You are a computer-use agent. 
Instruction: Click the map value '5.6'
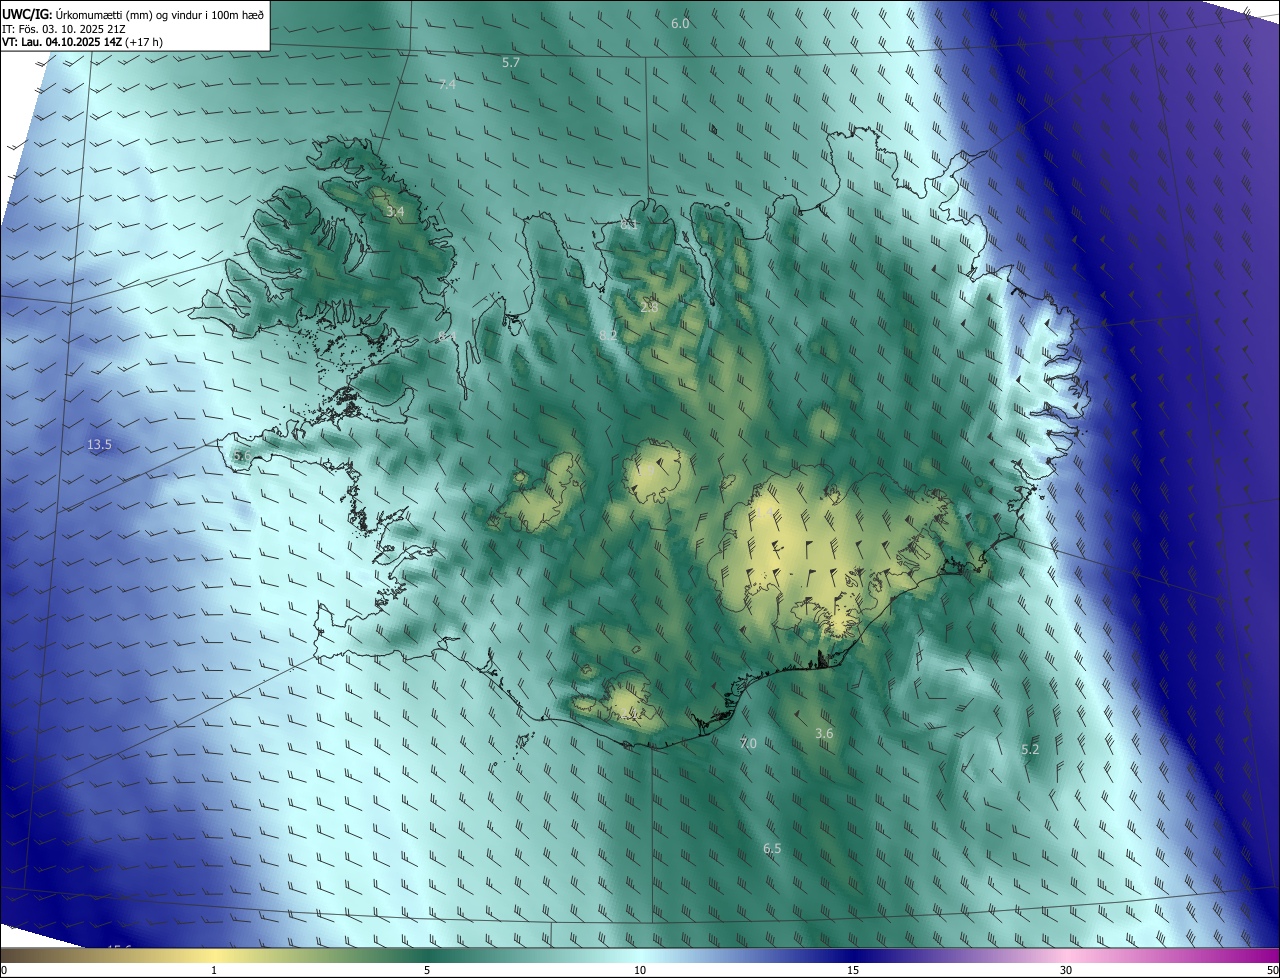(241, 456)
